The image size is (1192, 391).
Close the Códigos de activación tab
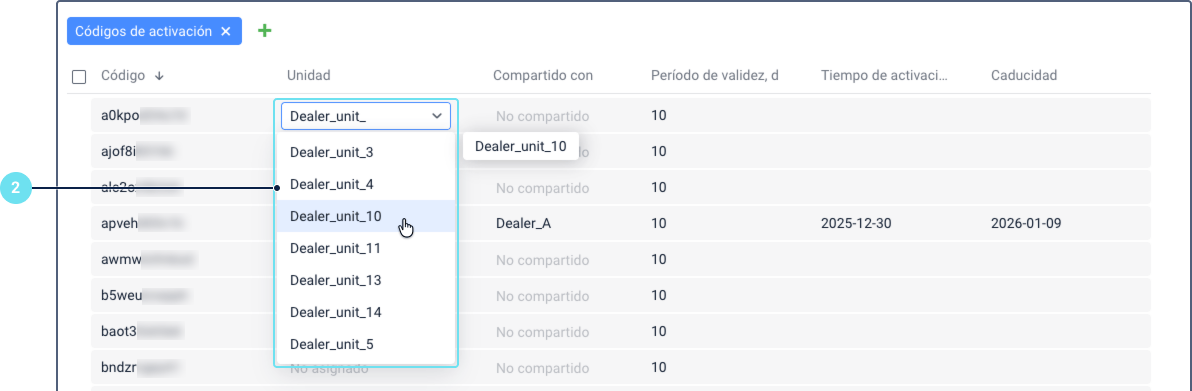point(225,31)
